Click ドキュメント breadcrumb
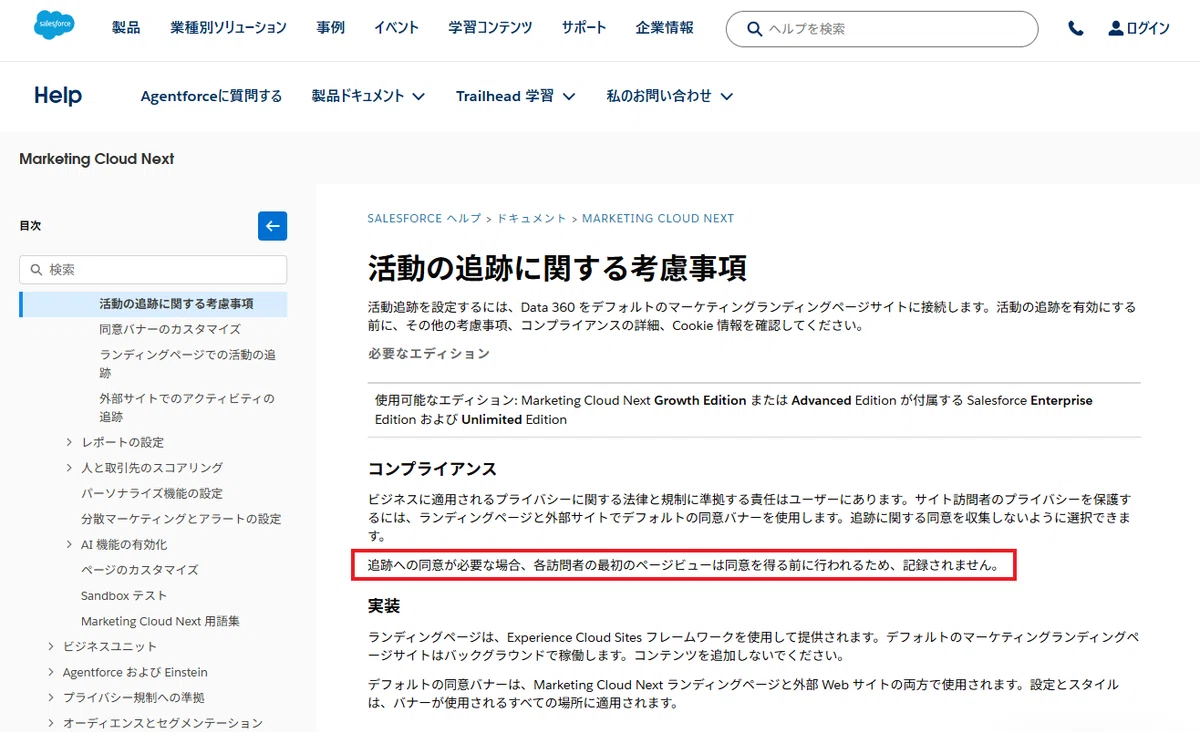The height and width of the screenshot is (732, 1200). (532, 218)
